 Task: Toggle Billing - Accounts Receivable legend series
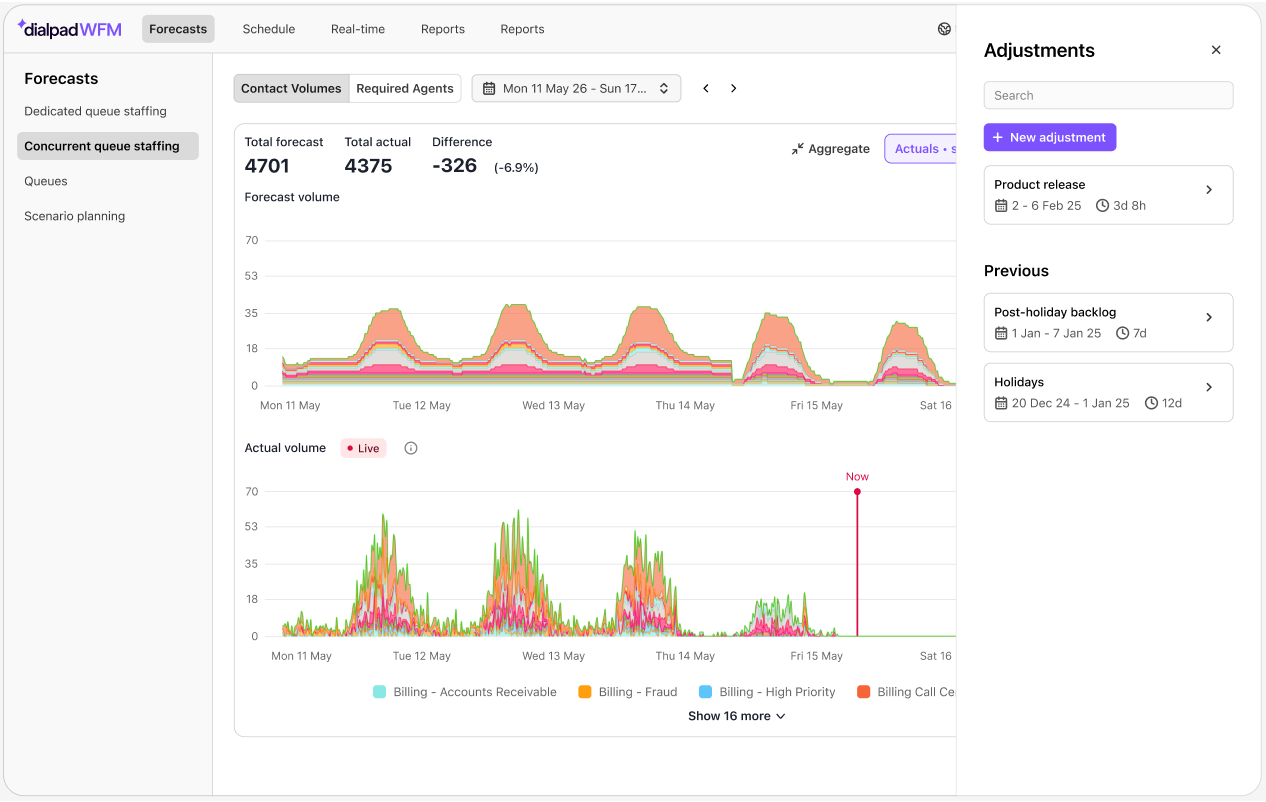click(x=465, y=692)
